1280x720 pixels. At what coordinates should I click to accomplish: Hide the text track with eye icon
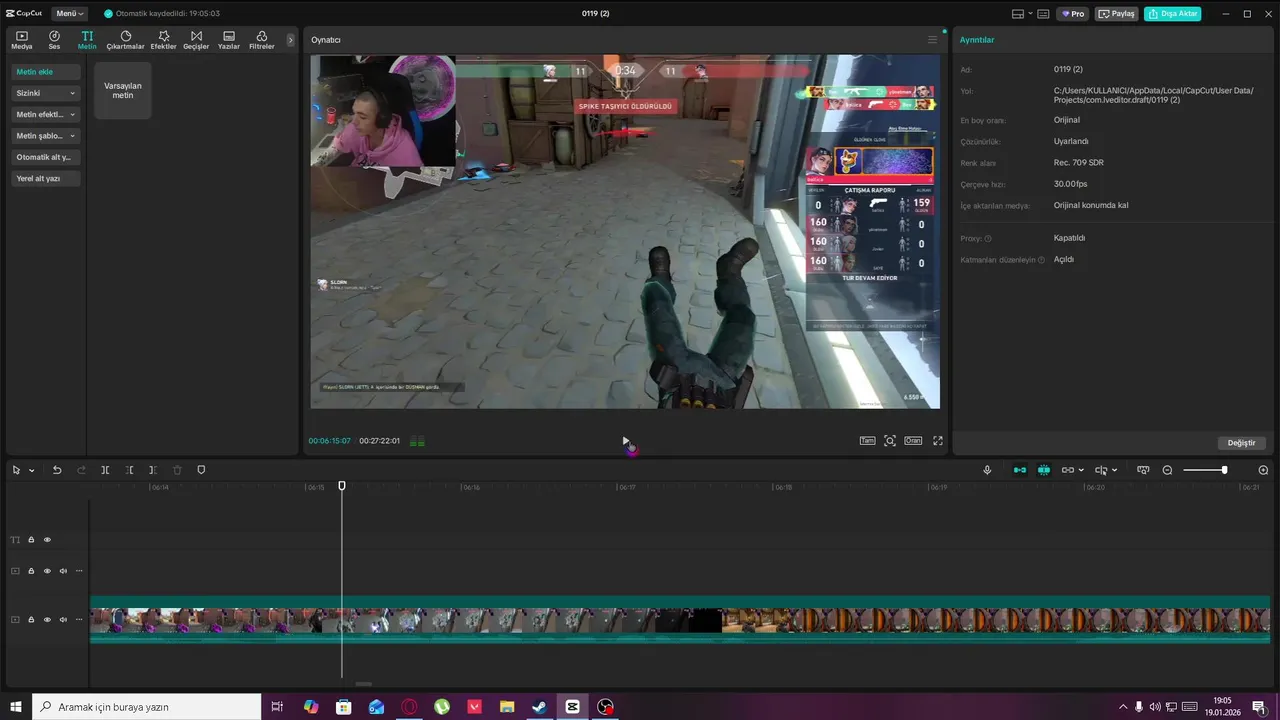tap(47, 540)
